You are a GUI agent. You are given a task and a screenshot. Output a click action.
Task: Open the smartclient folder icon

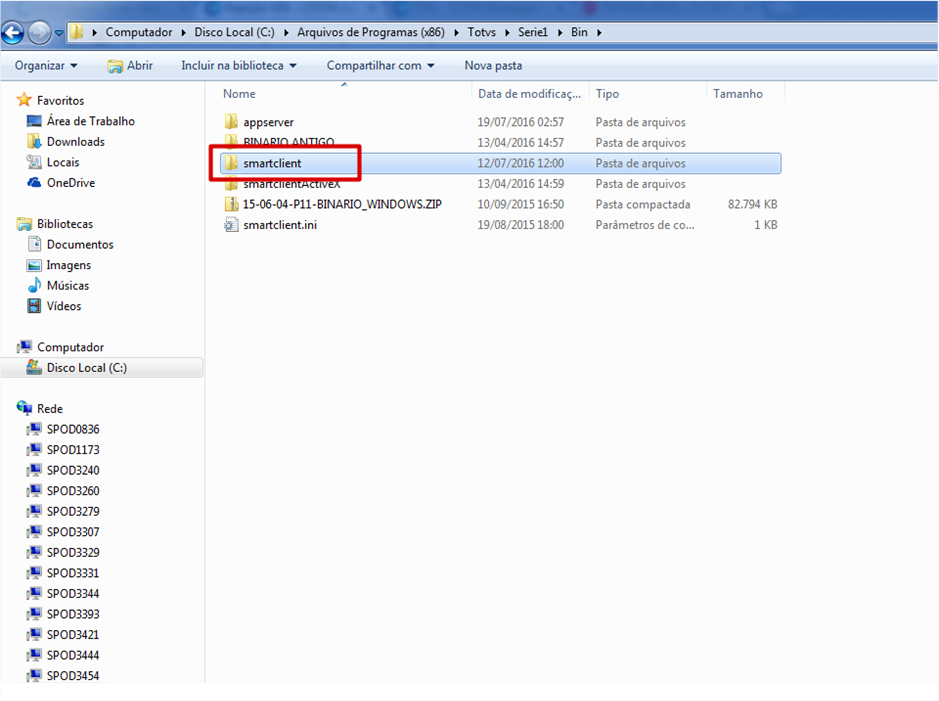pyautogui.click(x=231, y=163)
